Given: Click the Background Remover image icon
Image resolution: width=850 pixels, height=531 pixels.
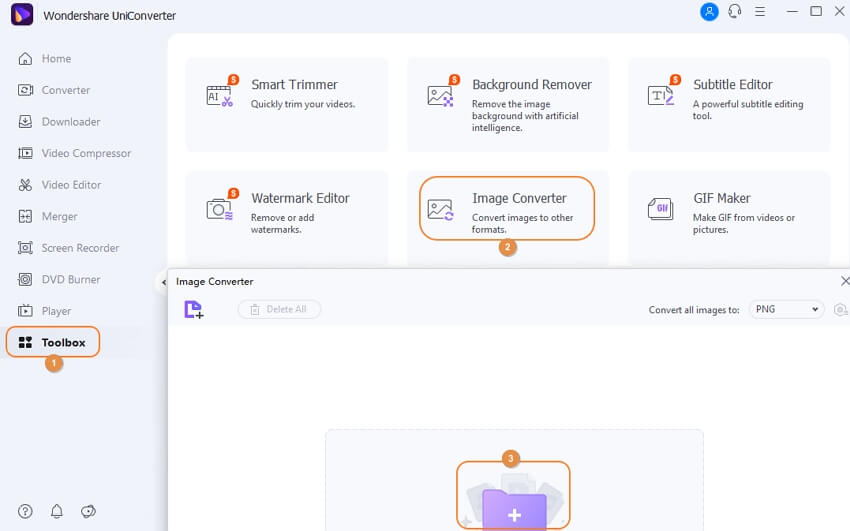Looking at the screenshot, I should point(440,96).
